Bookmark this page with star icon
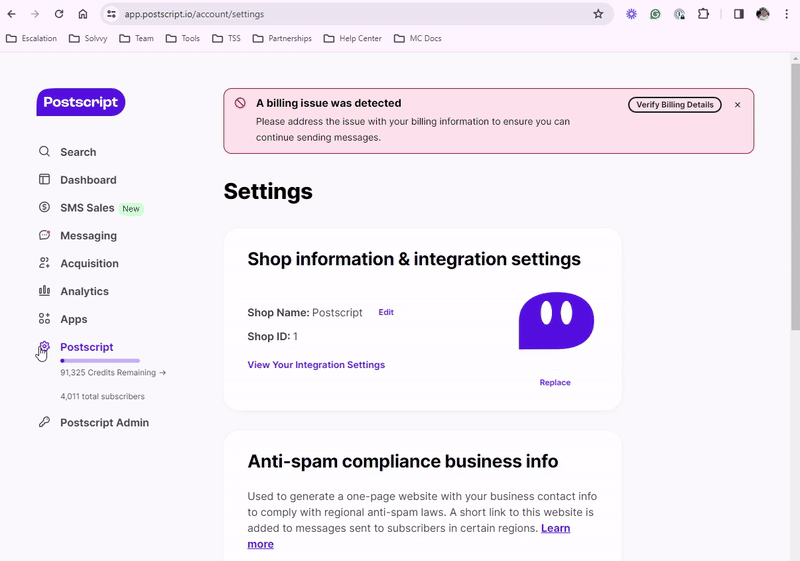The image size is (800, 561). point(598,14)
